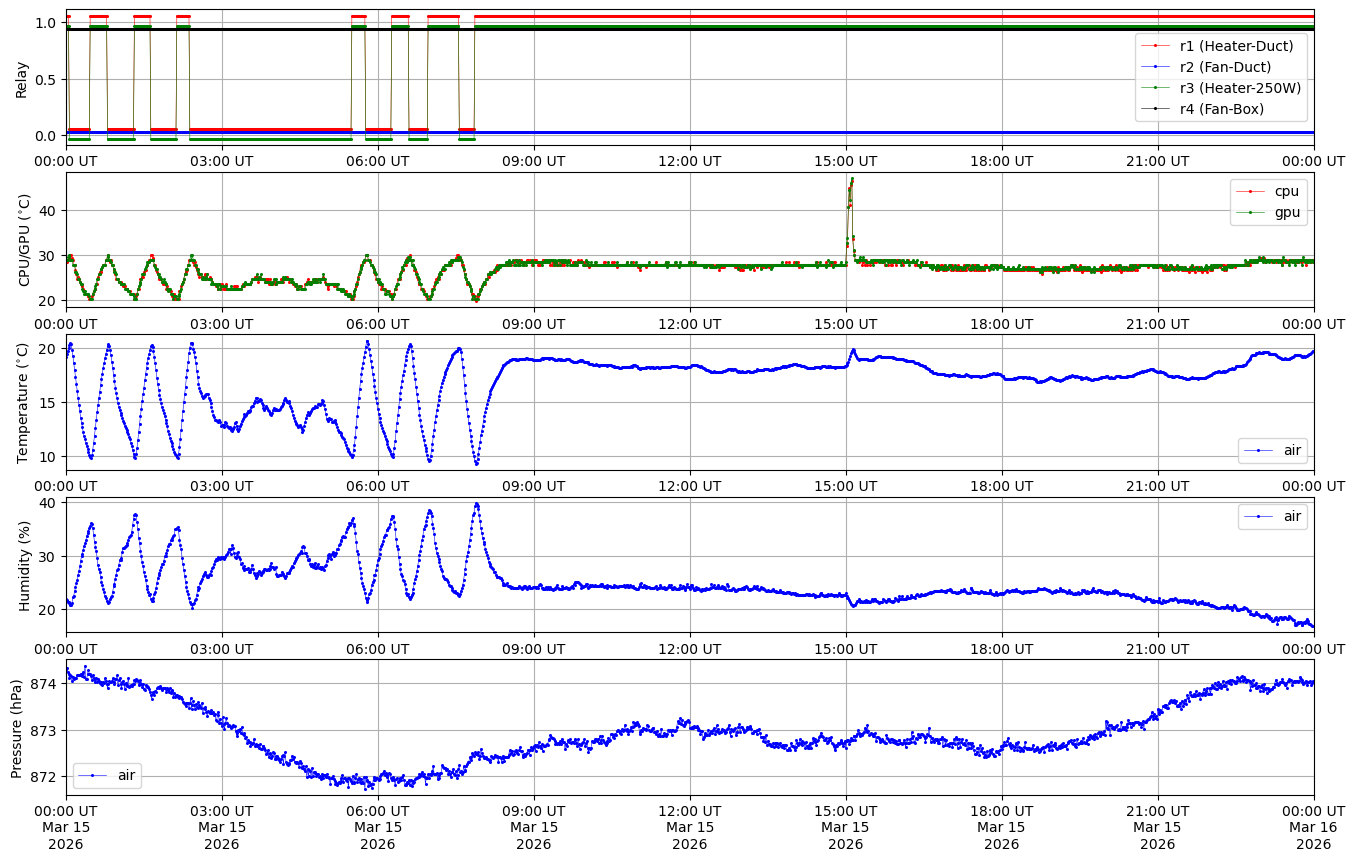1355x861 pixels.
Task: Click the r3 (Heater-250W) legend entry
Action: pos(1240,88)
